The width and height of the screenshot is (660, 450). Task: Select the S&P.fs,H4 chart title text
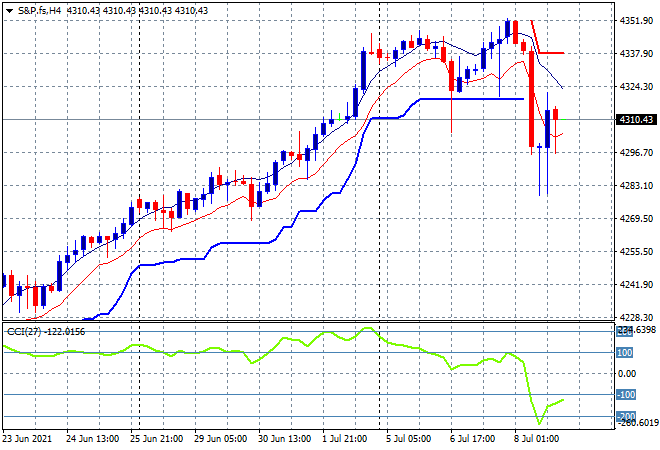coord(40,11)
